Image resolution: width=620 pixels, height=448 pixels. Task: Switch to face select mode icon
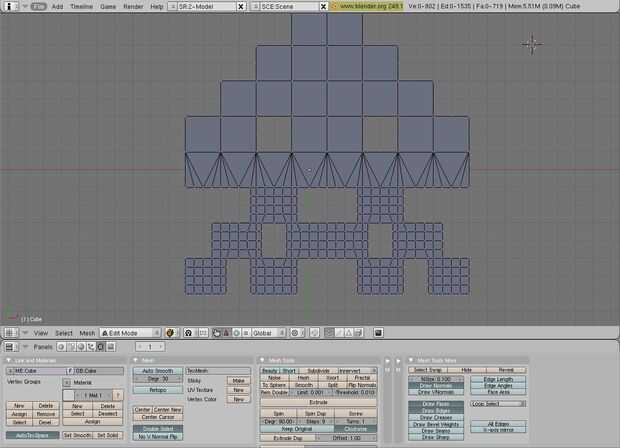348,333
